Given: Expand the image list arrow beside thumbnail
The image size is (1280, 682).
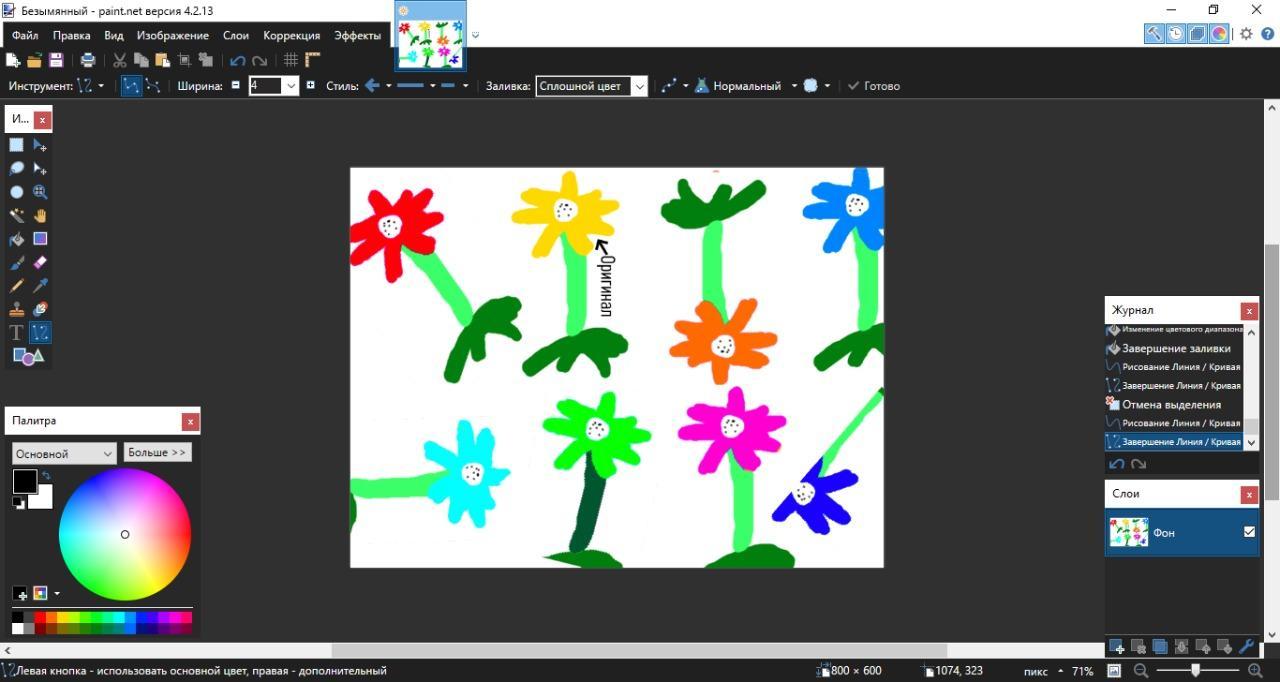Looking at the screenshot, I should [475, 35].
